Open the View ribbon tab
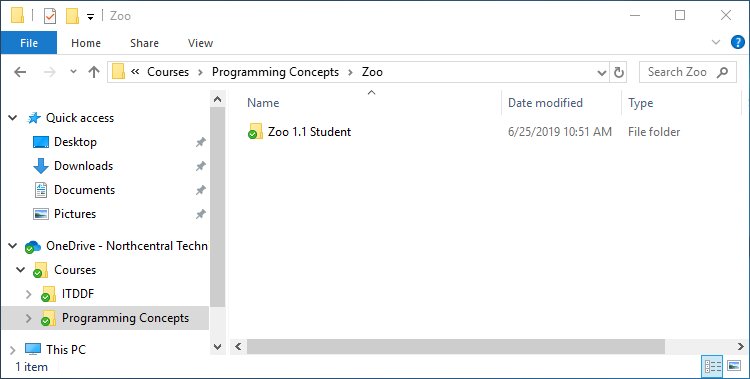 click(x=200, y=43)
